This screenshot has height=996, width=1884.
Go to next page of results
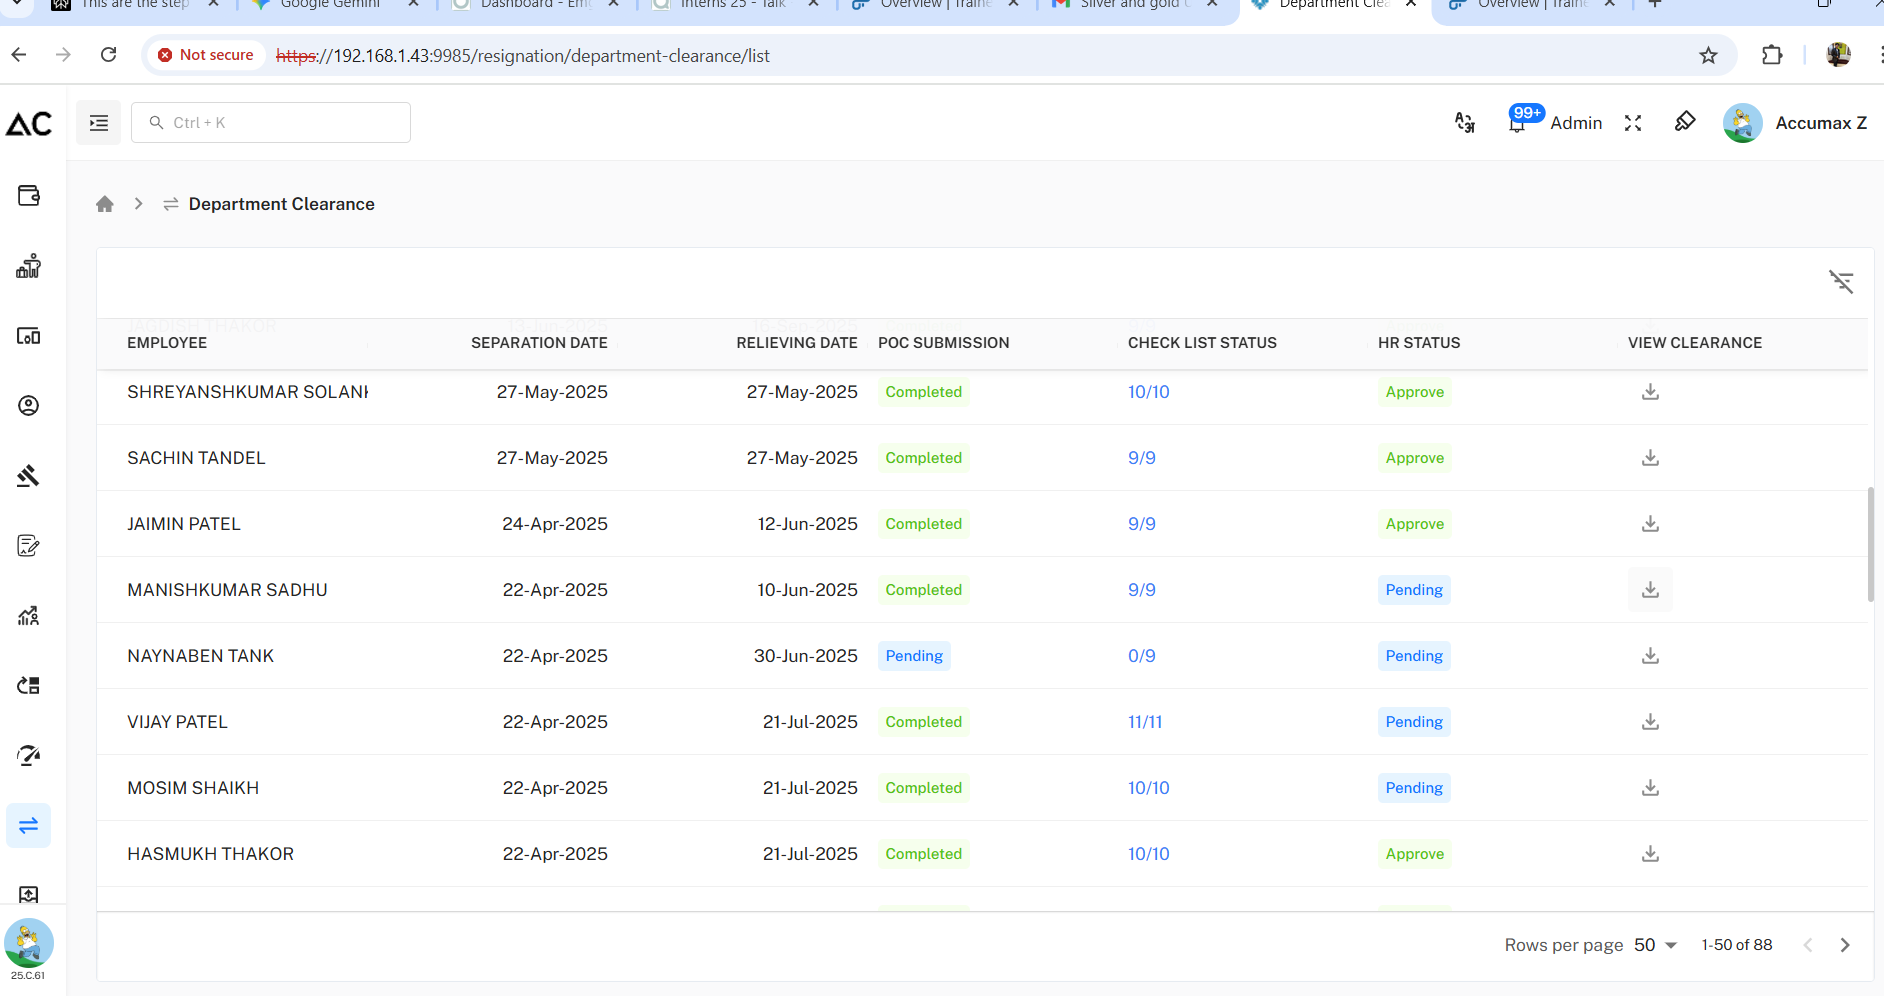(x=1845, y=945)
